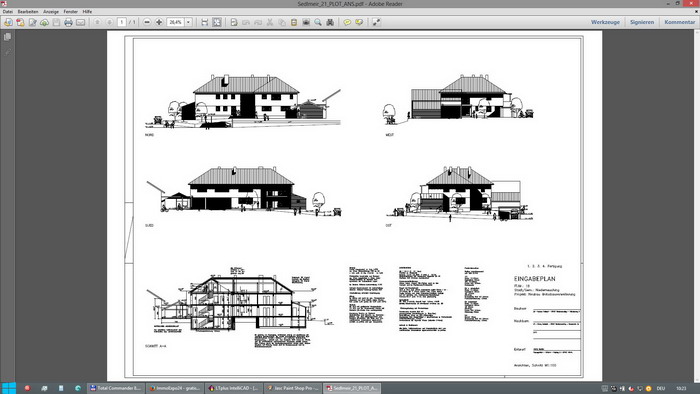
Task: Add a sticky note comment
Action: point(347,22)
